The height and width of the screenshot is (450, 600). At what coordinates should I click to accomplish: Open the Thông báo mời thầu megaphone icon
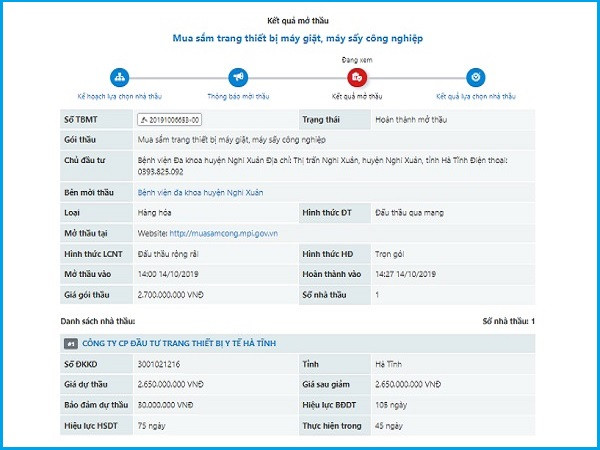click(238, 77)
